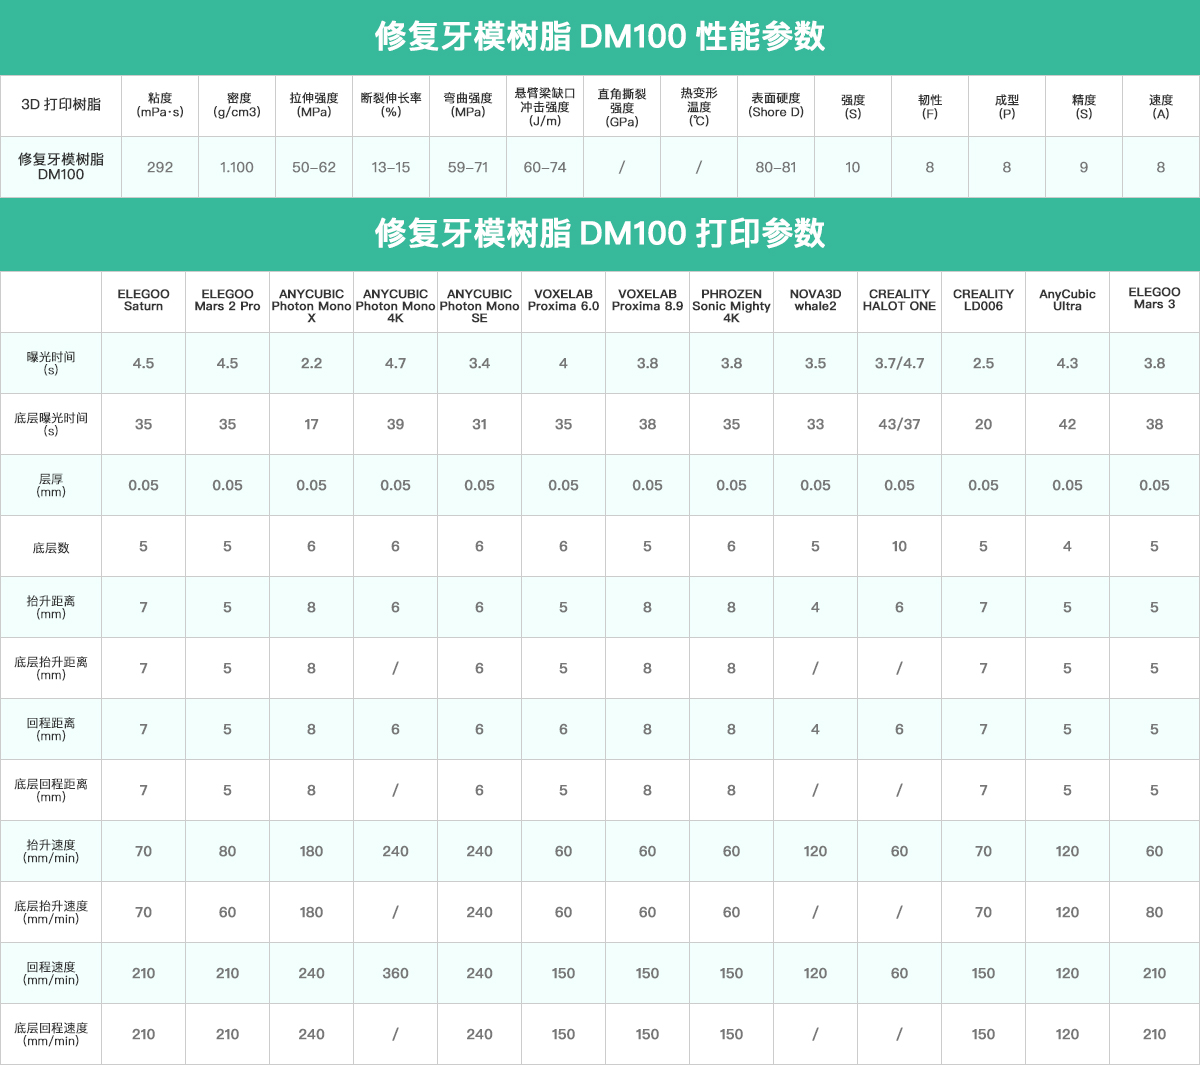Select the "ELEGOO Mars 2 Pro" printer header
The image size is (1200, 1065).
tap(227, 300)
